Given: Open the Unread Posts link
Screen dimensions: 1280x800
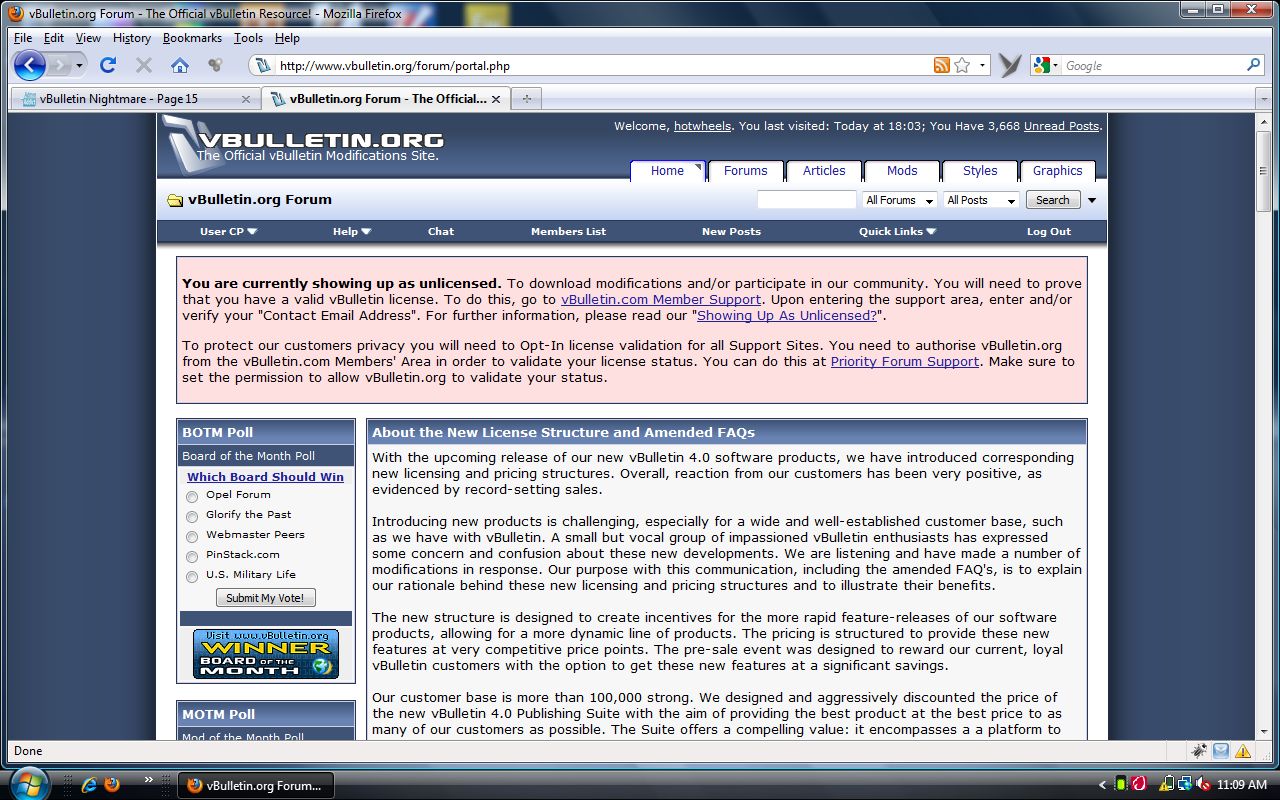Looking at the screenshot, I should pyautogui.click(x=1061, y=126).
